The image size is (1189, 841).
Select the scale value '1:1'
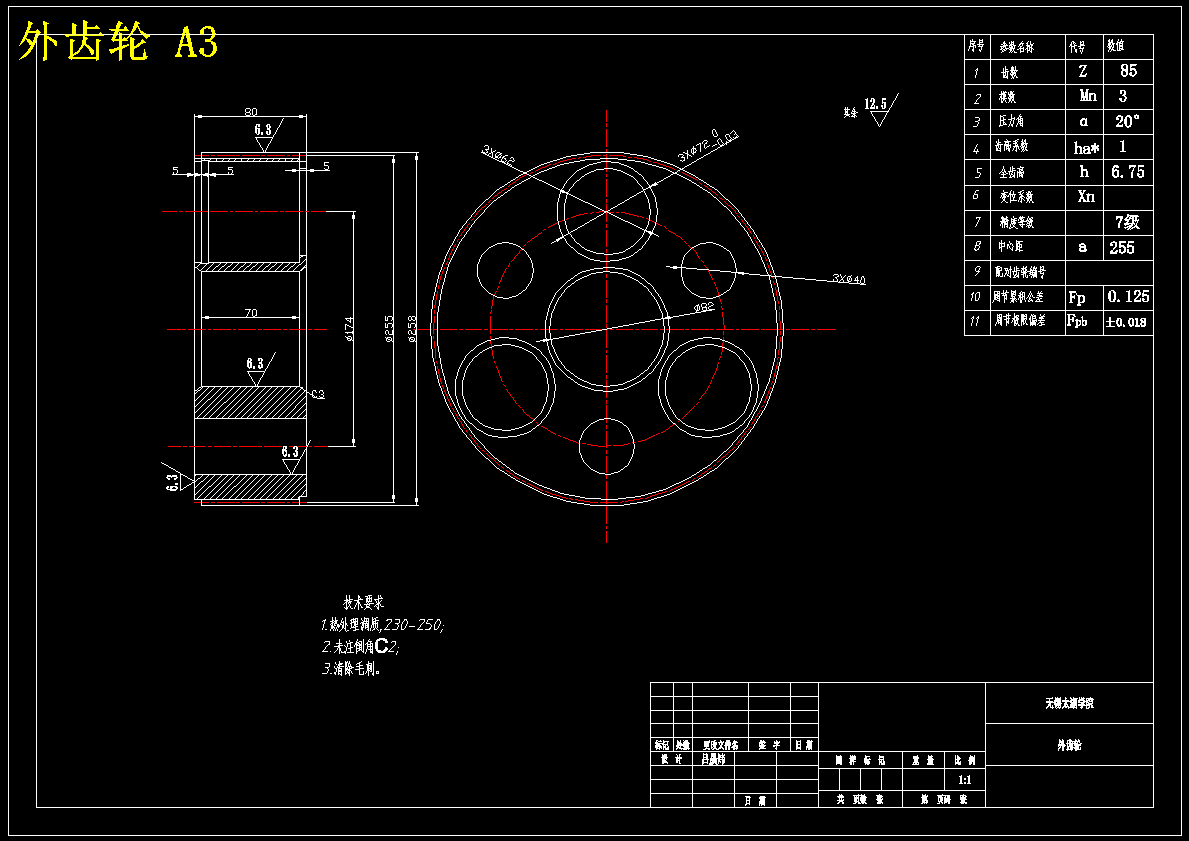tap(965, 780)
